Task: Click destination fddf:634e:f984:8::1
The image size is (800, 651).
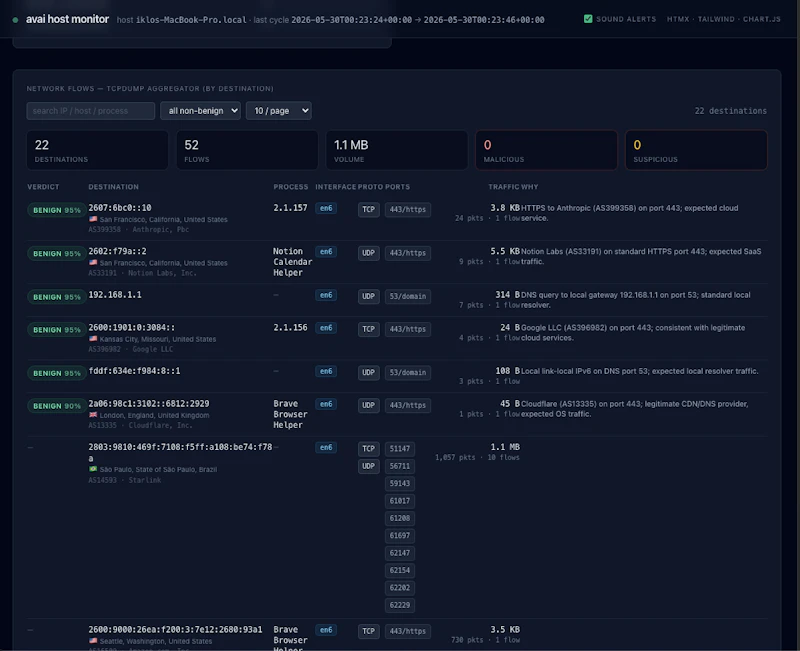Action: [134, 371]
